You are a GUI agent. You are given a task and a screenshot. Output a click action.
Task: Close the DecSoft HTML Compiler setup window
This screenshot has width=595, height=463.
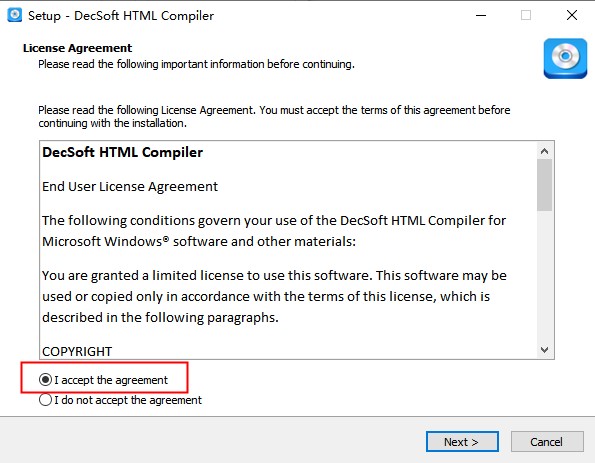click(571, 16)
